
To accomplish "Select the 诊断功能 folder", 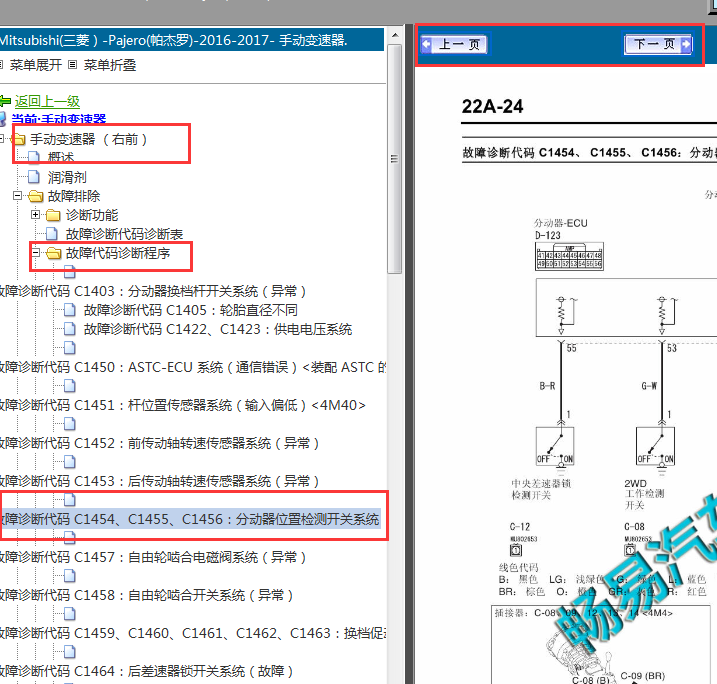I will tap(92, 215).
